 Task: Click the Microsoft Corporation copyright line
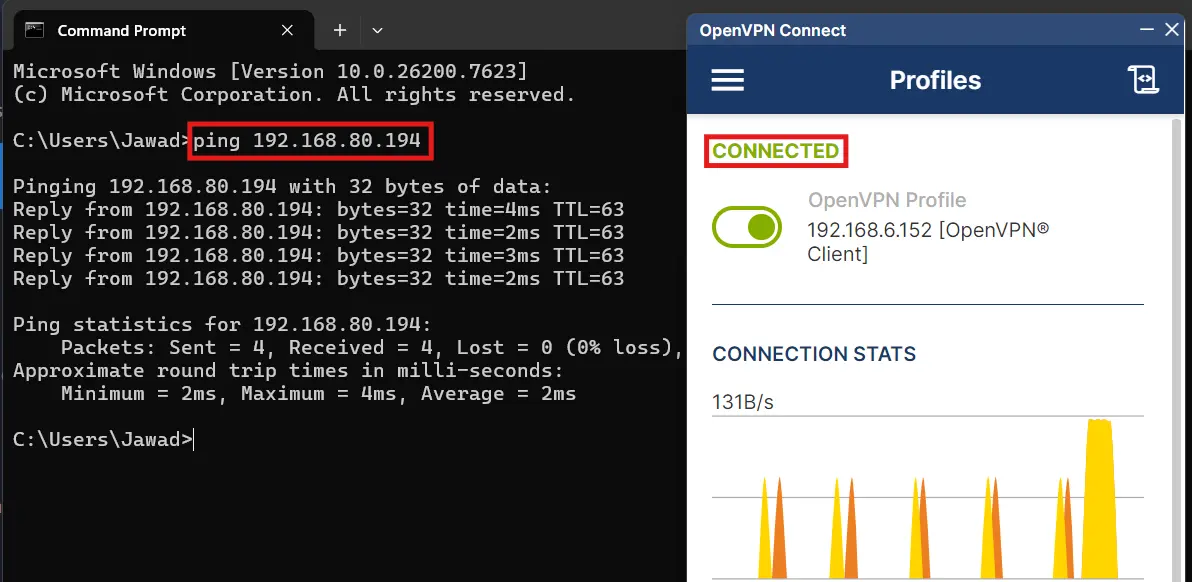click(294, 95)
